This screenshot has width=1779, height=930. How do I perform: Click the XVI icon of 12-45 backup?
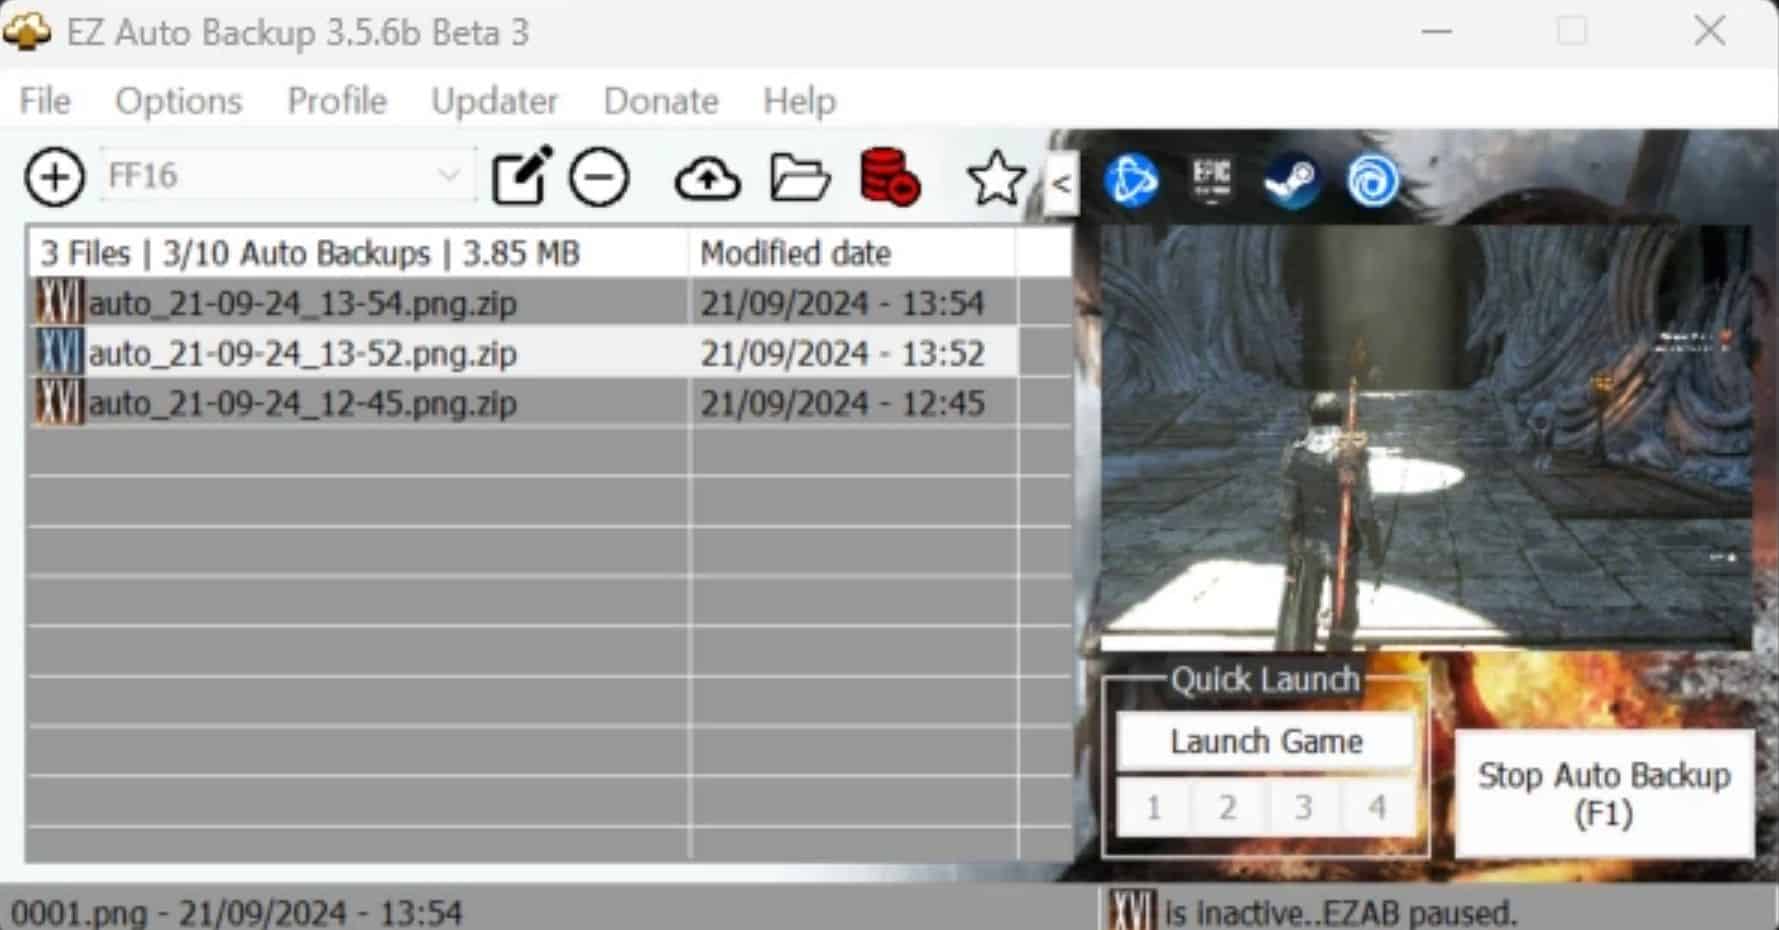point(59,402)
